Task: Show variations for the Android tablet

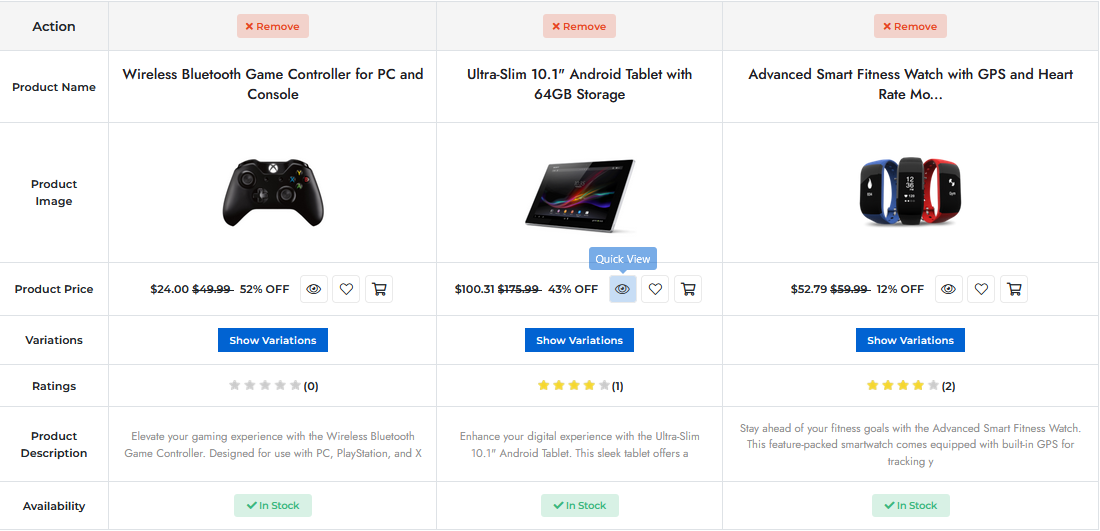Action: tap(579, 340)
